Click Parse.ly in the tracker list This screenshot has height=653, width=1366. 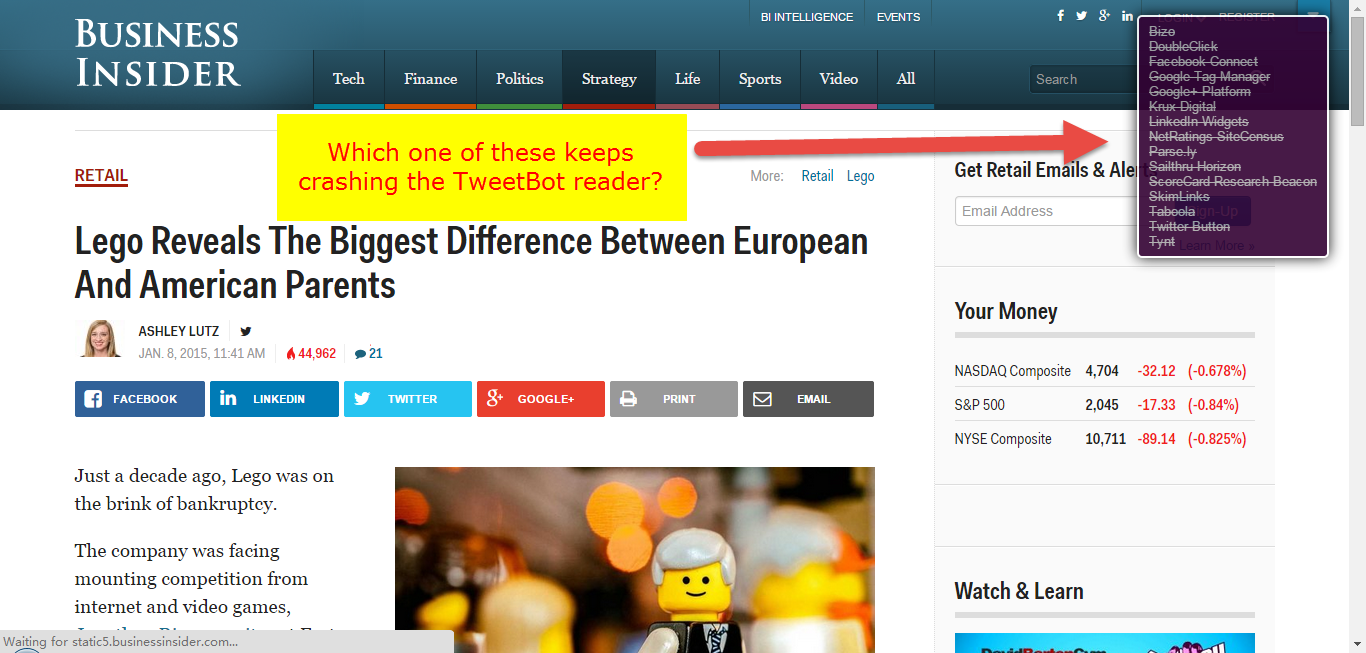click(x=1172, y=152)
